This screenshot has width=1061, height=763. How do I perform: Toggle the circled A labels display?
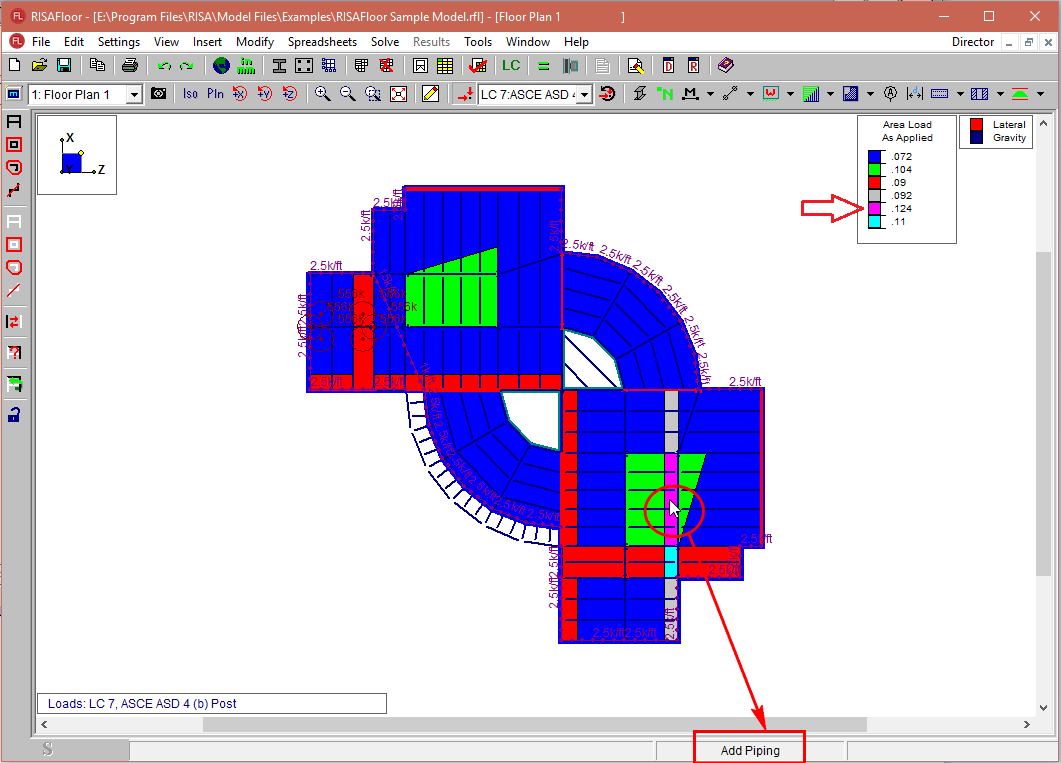(889, 94)
